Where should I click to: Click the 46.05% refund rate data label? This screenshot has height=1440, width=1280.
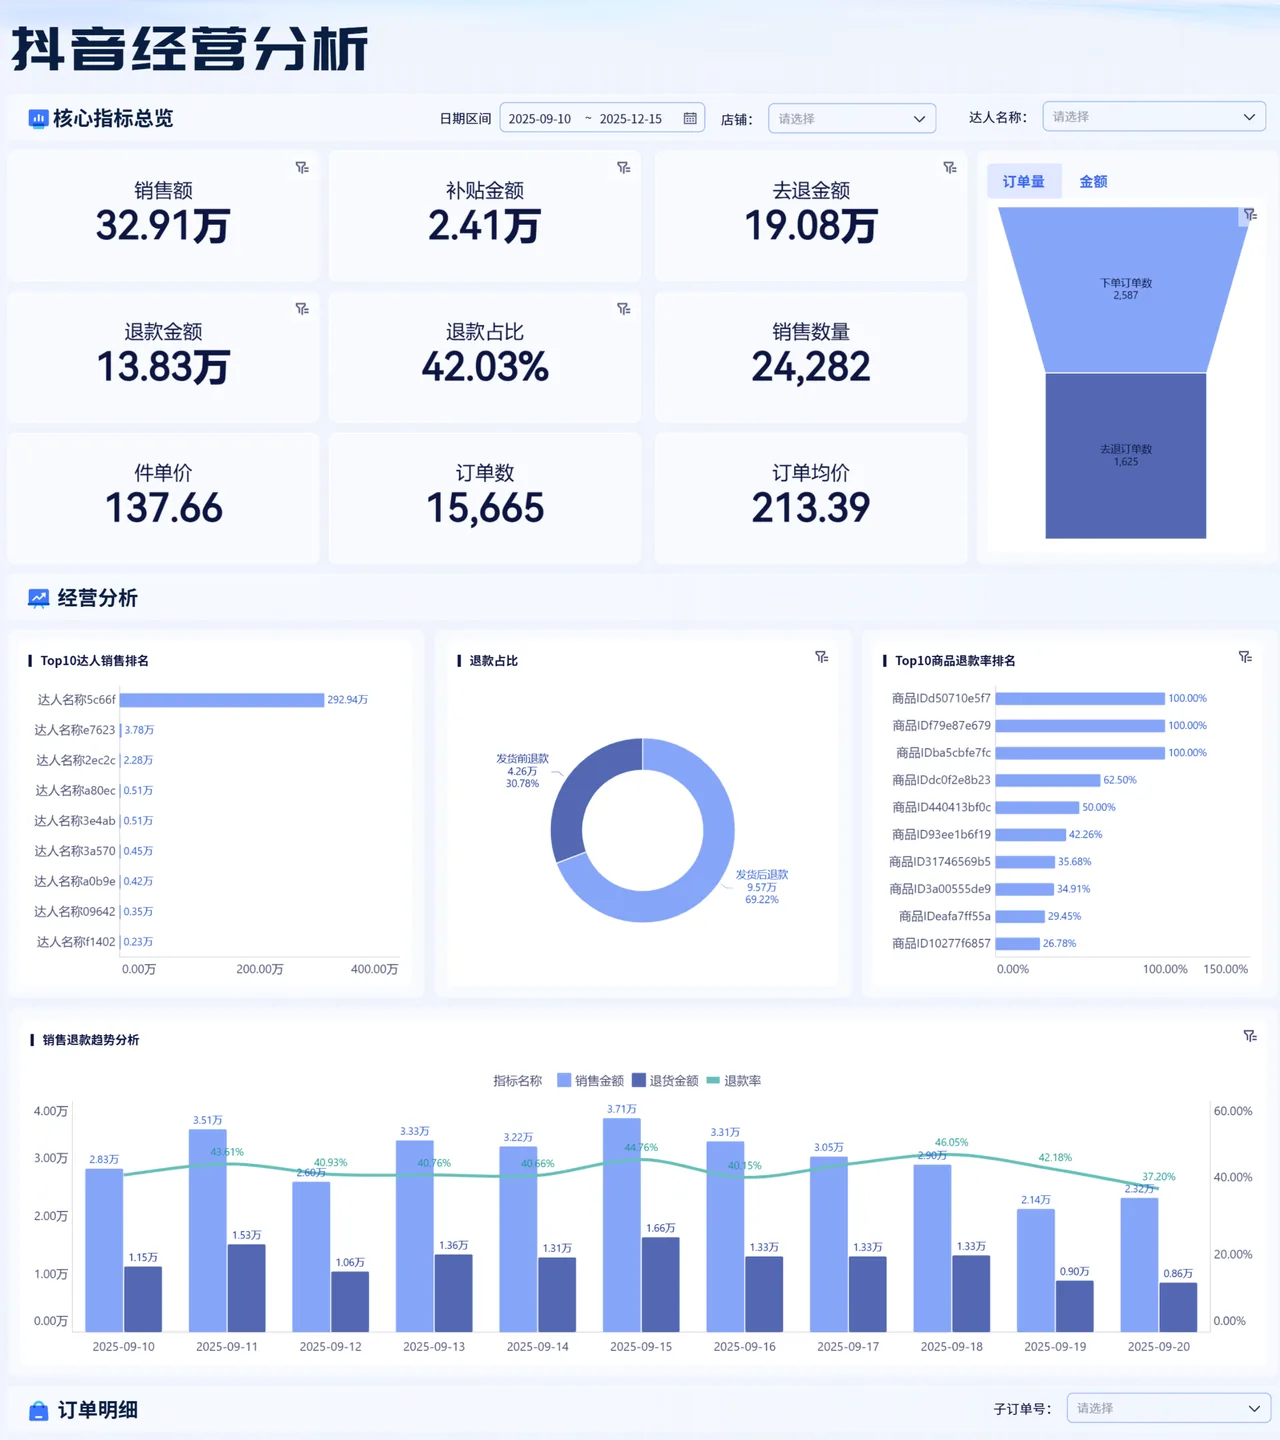coord(952,1142)
